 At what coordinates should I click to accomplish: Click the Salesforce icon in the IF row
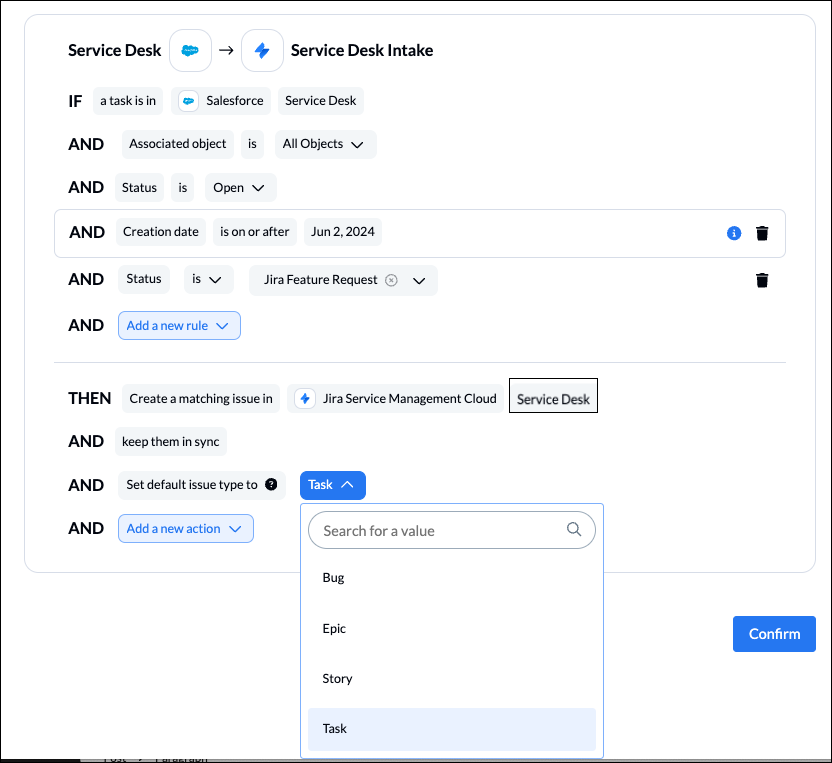click(188, 101)
